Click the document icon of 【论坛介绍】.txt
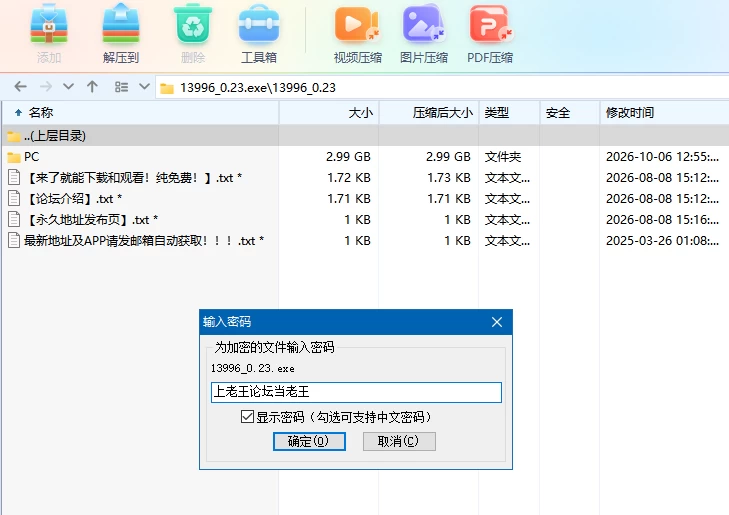Viewport: 729px width, 515px height. point(14,198)
